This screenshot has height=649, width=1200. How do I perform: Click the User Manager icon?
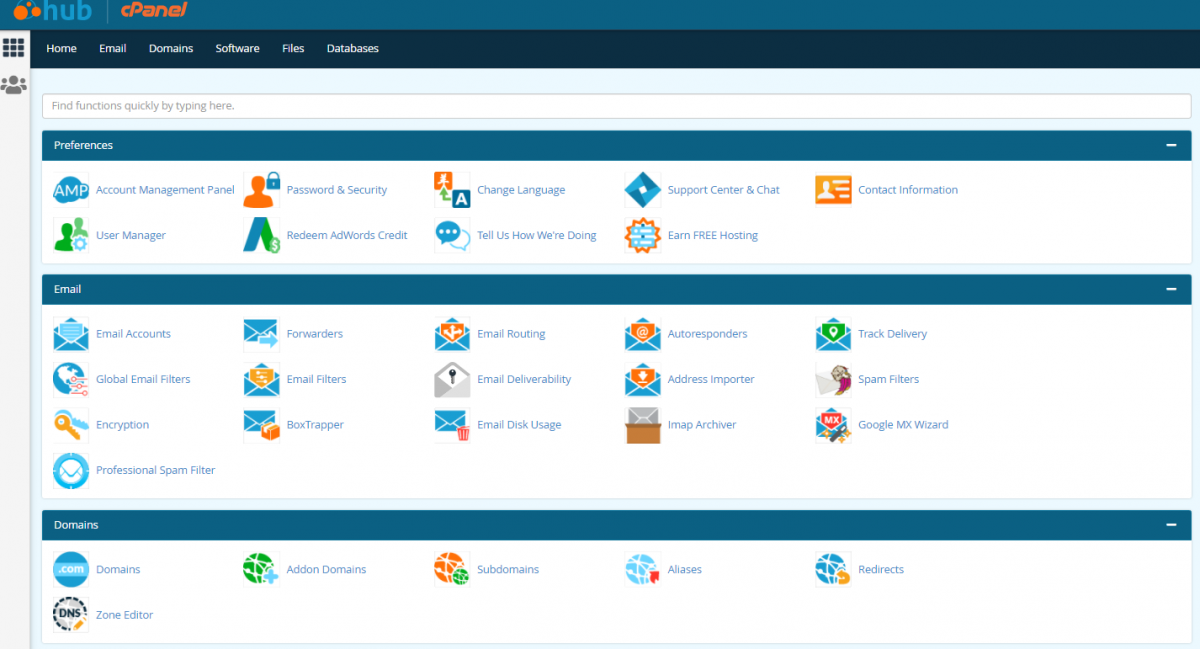(71, 235)
